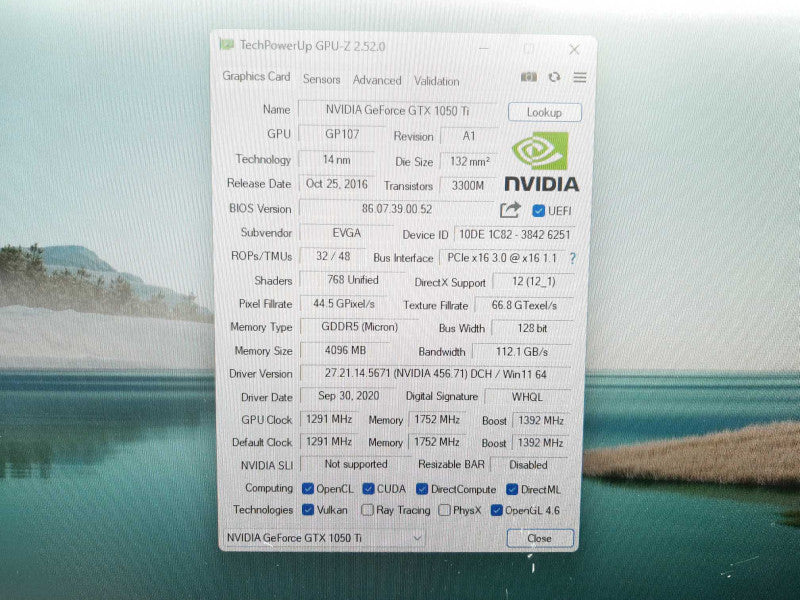
Task: Click the Computing label text
Action: (x=269, y=488)
